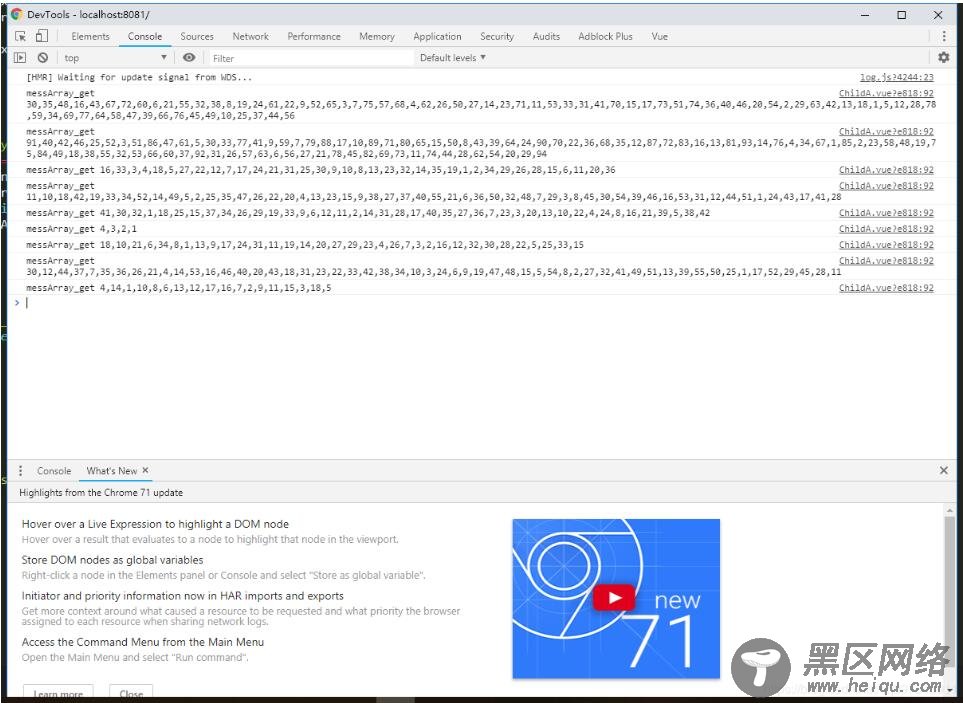963x703 pixels.
Task: Click 'Initiator and priority information' heading
Action: pos(182,596)
